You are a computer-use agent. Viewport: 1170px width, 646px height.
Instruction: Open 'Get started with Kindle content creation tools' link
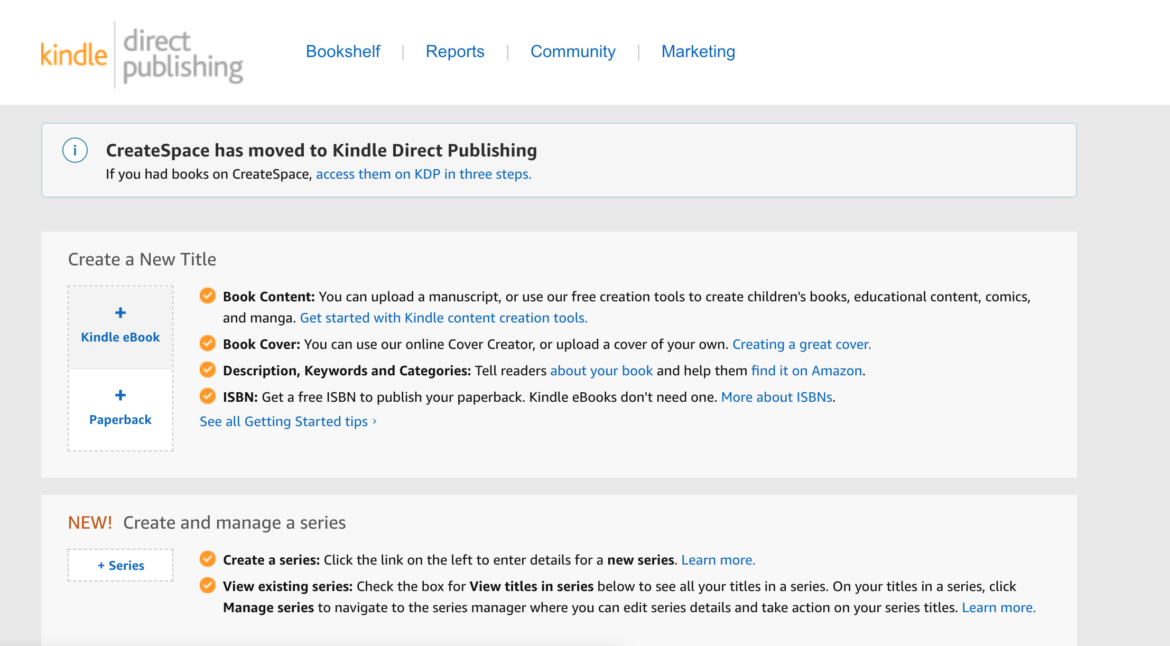pos(443,318)
